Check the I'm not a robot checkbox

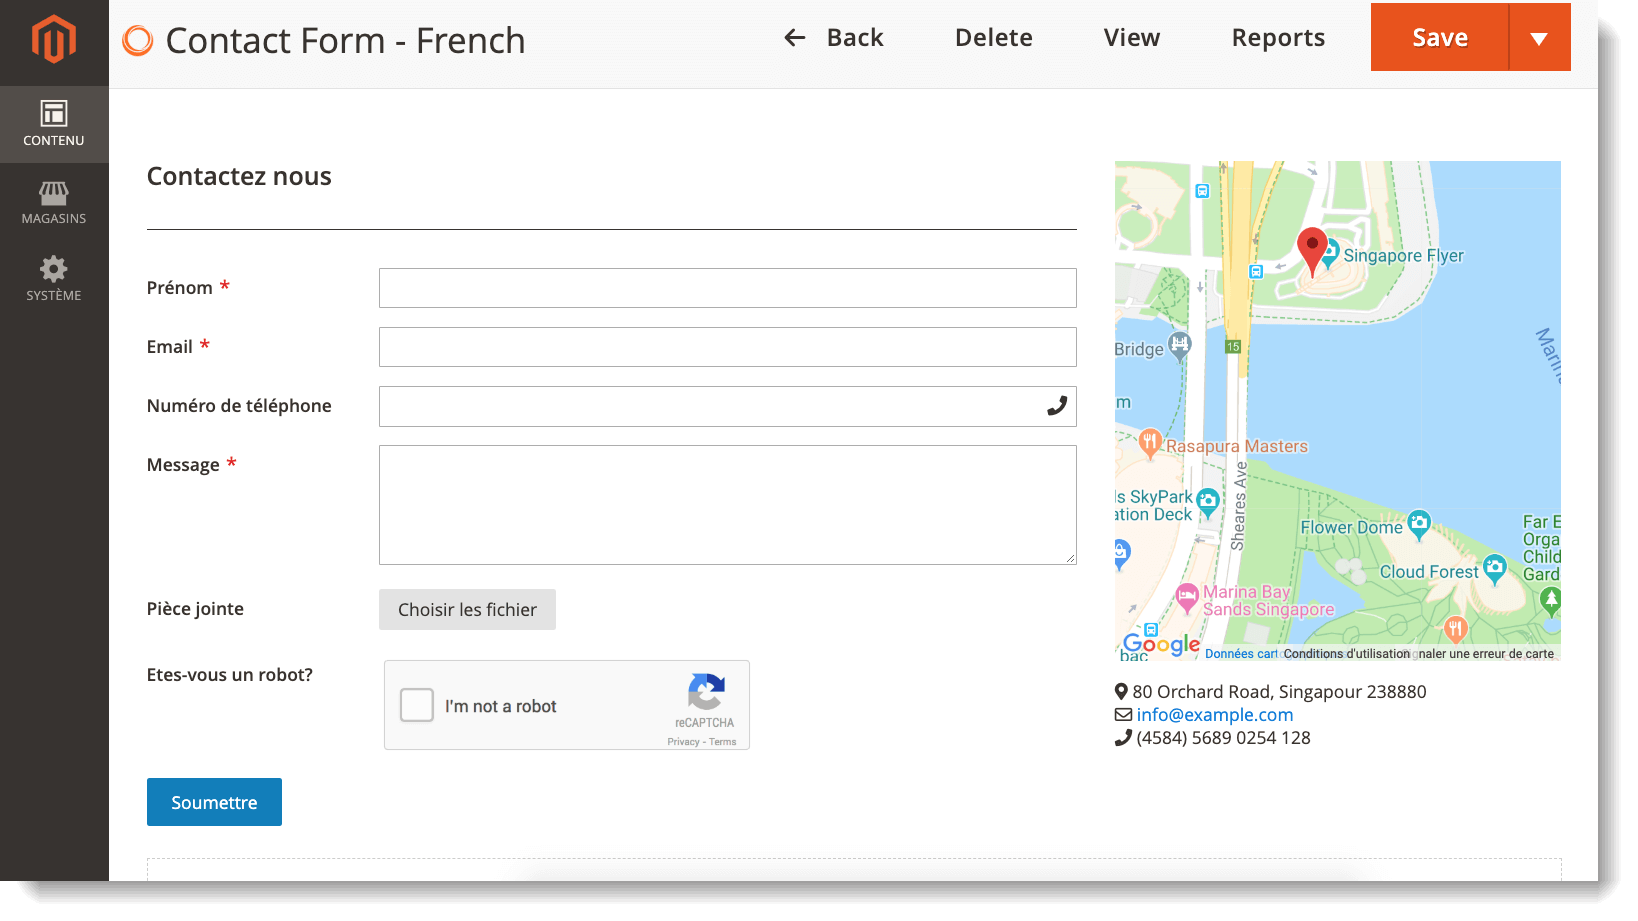pyautogui.click(x=416, y=705)
